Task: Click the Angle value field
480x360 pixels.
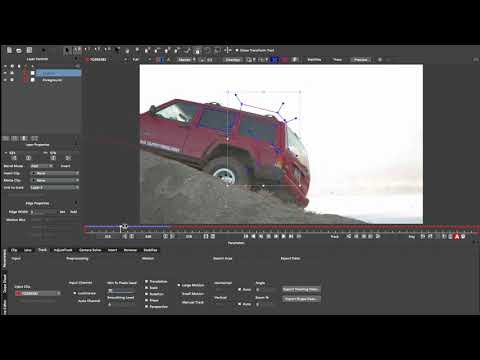Action: coord(266,290)
